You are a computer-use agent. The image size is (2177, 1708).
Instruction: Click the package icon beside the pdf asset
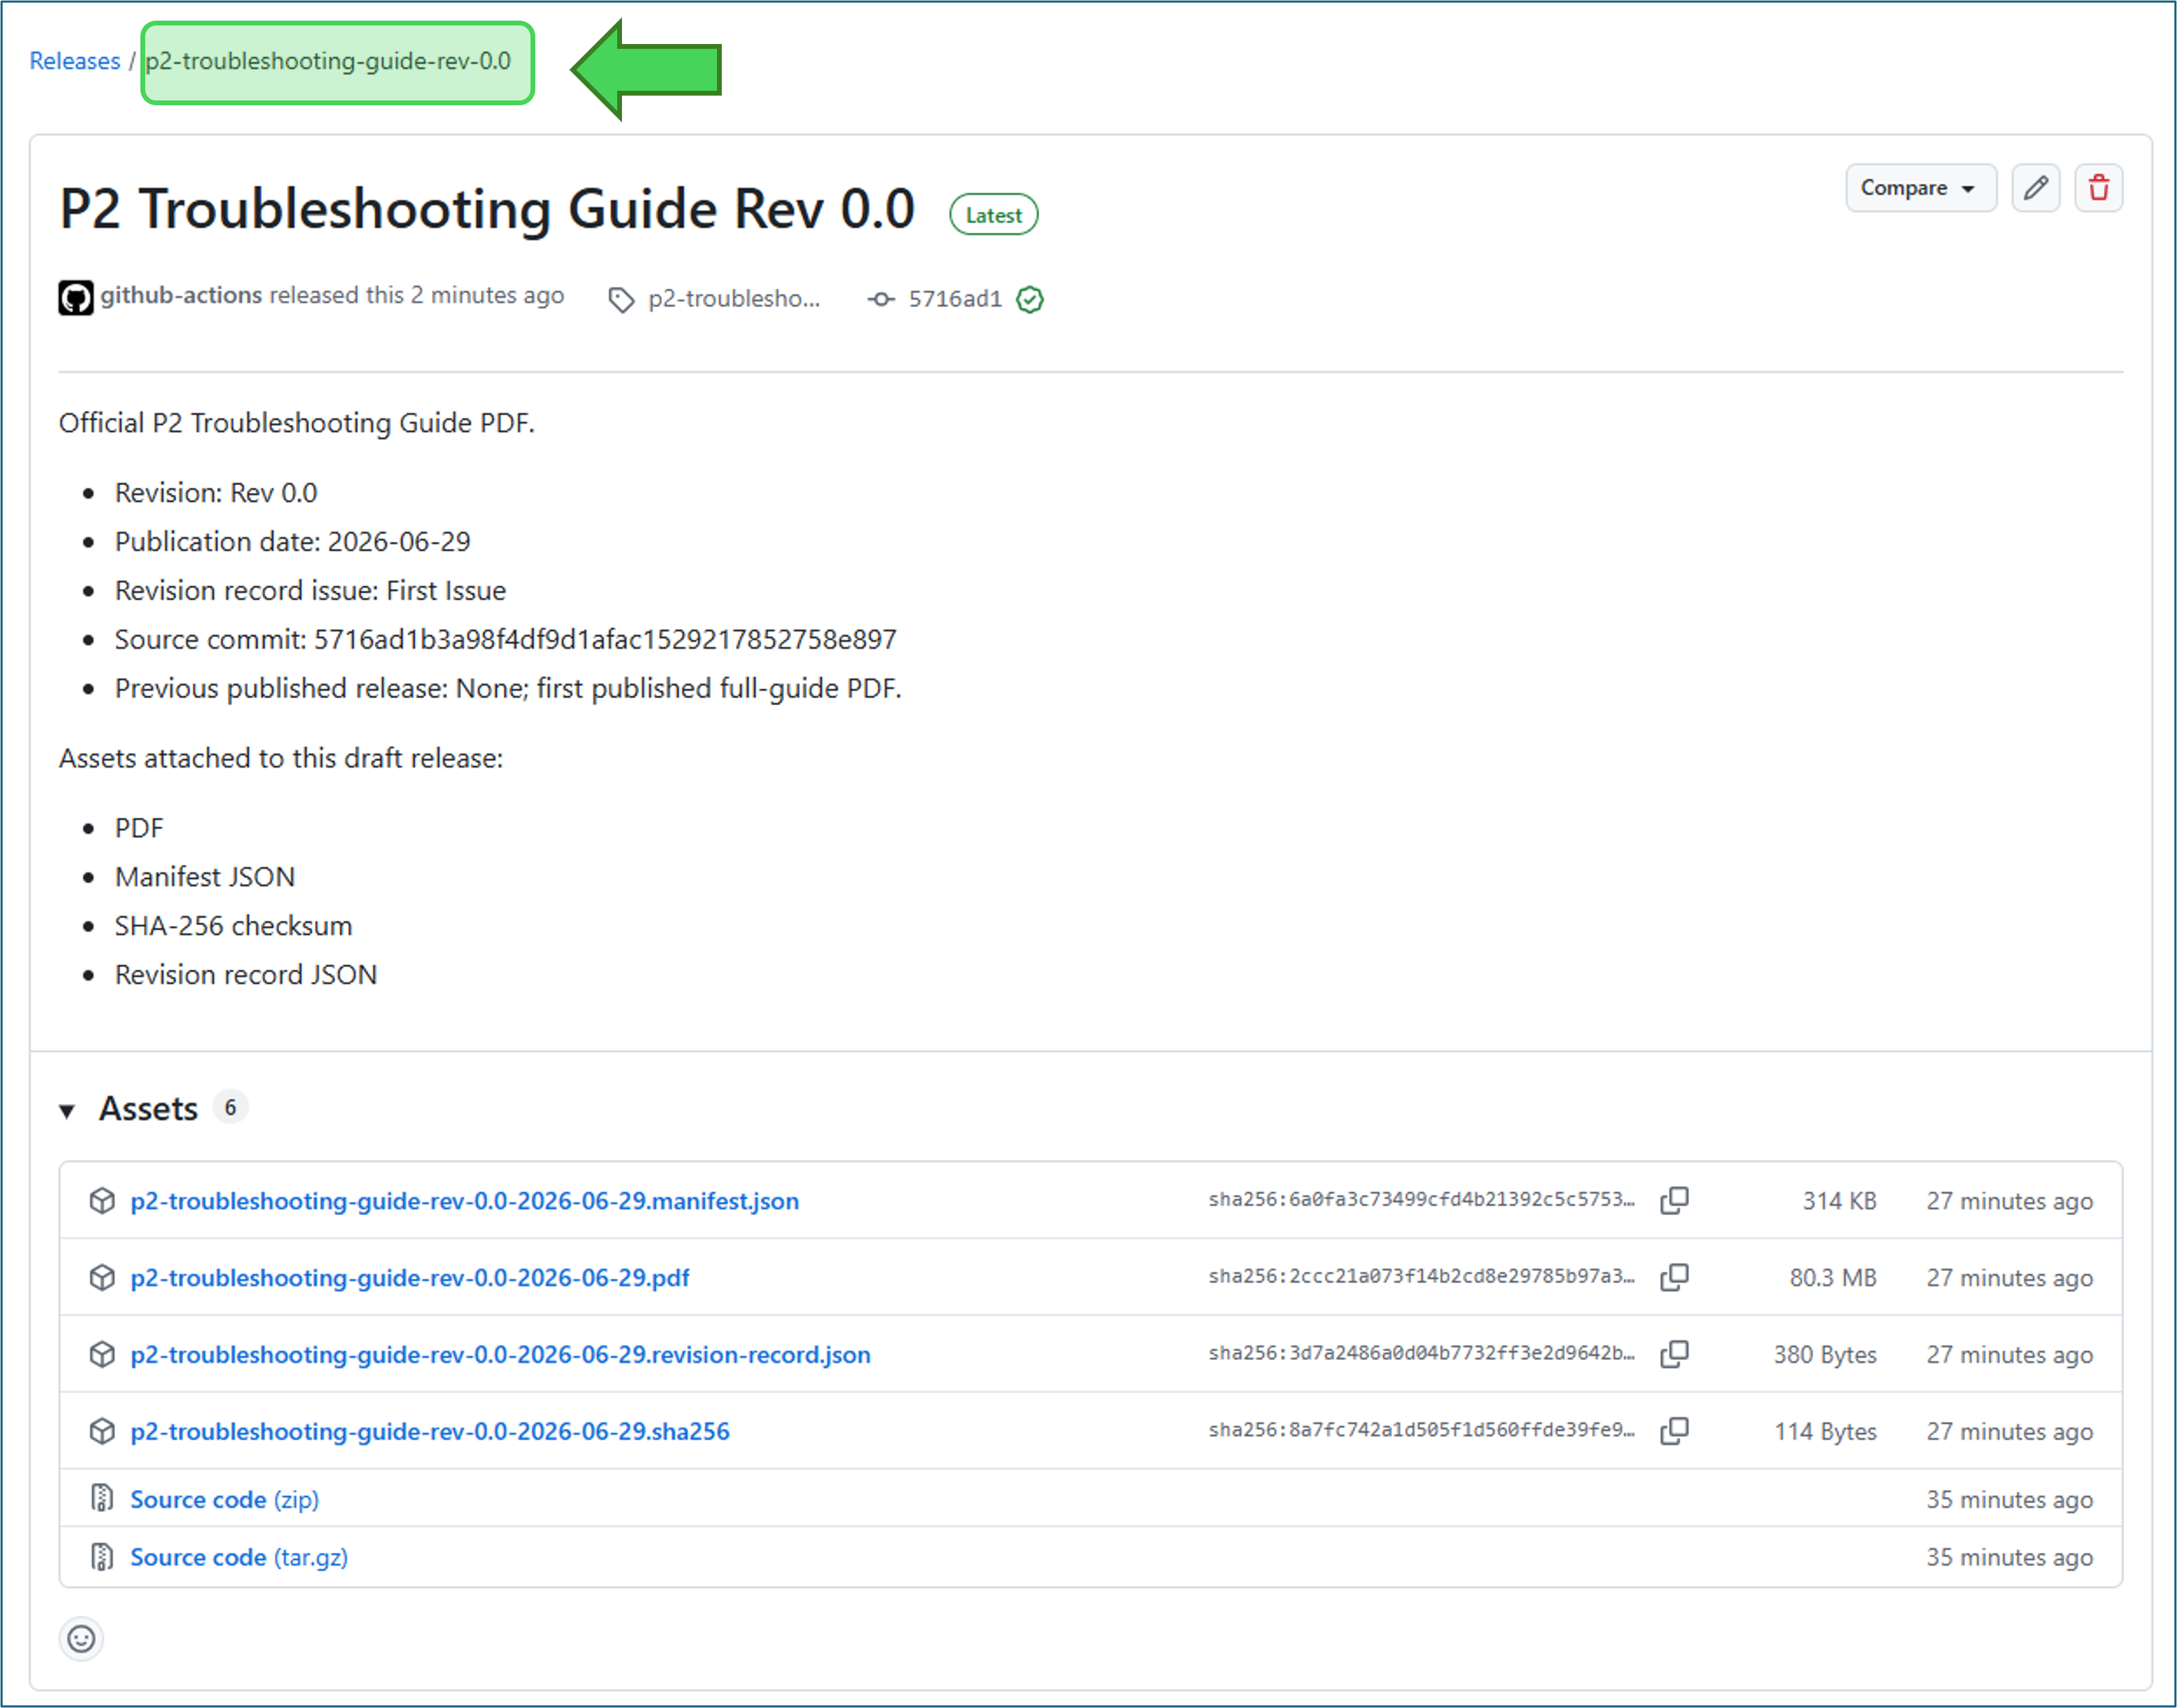102,1277
